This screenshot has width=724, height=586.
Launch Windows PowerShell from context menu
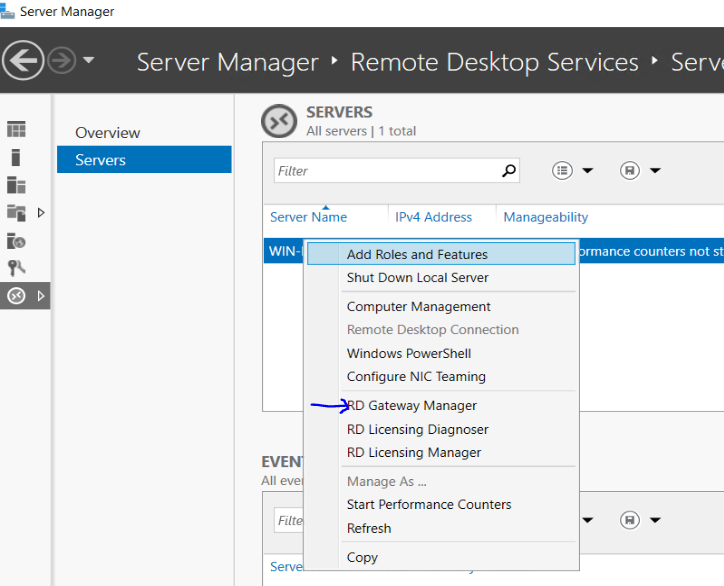pos(441,354)
